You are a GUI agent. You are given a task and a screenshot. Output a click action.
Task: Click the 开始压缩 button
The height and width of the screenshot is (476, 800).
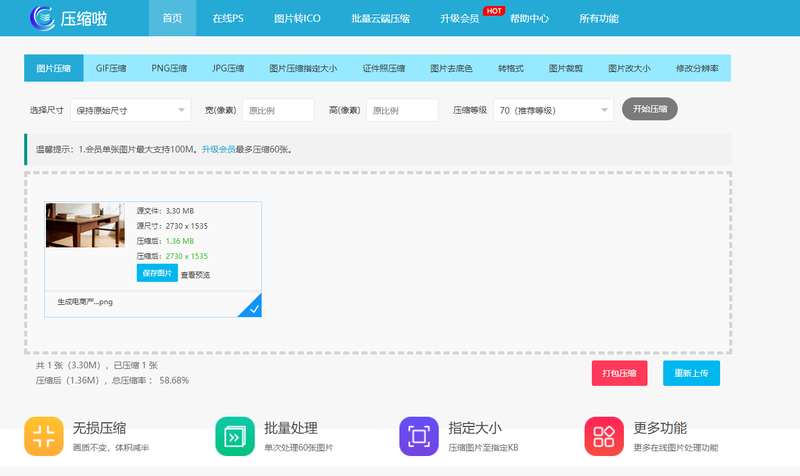(x=649, y=109)
